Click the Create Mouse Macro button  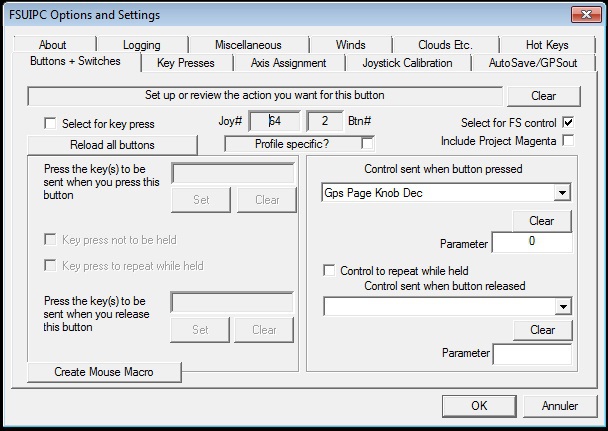pyautogui.click(x=104, y=372)
